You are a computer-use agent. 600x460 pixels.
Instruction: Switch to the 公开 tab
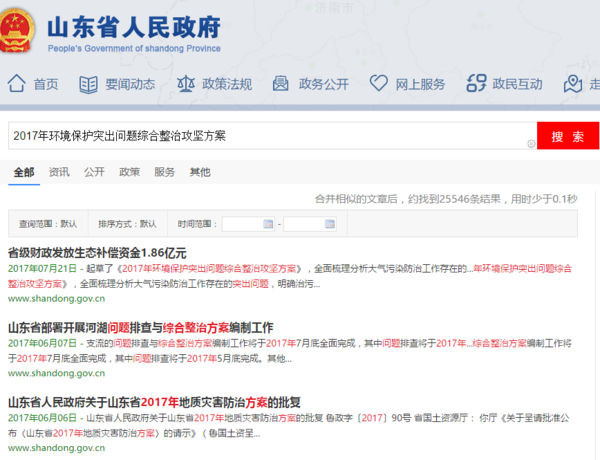click(x=94, y=172)
